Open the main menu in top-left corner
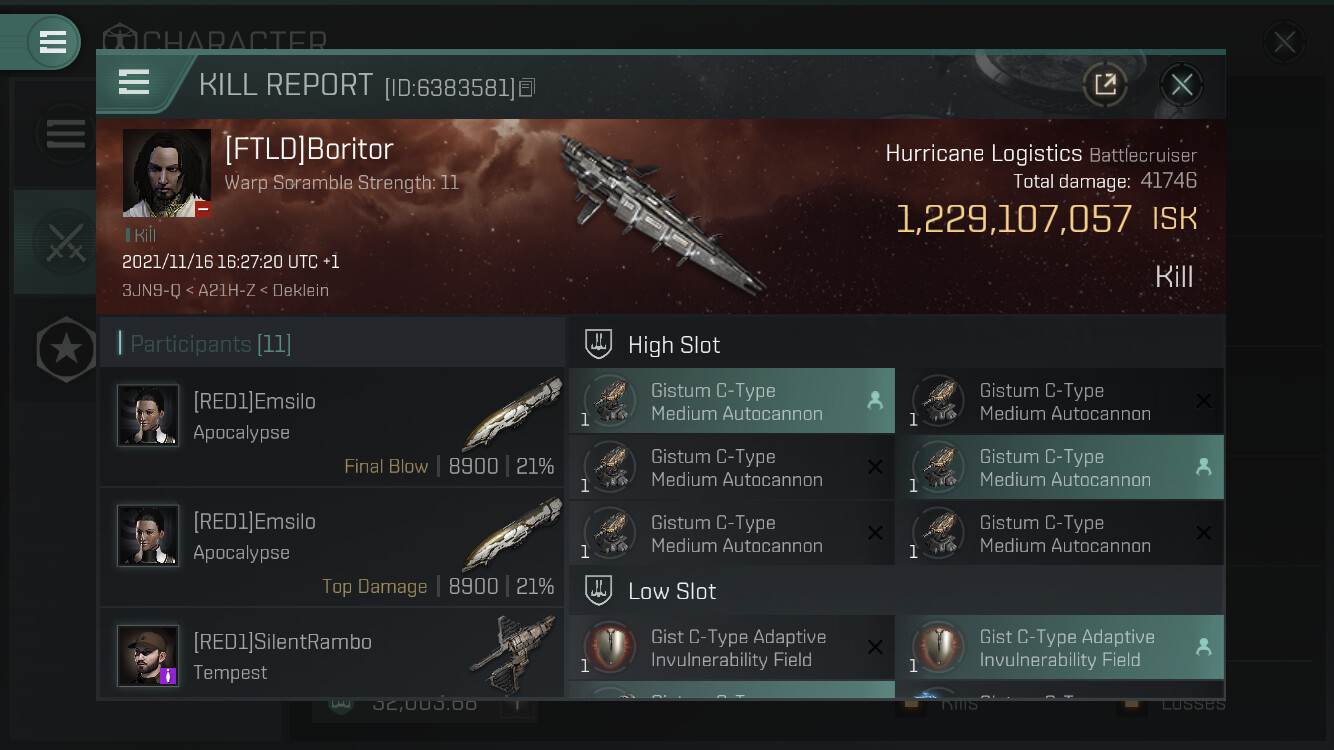Viewport: 1334px width, 750px height. click(52, 42)
